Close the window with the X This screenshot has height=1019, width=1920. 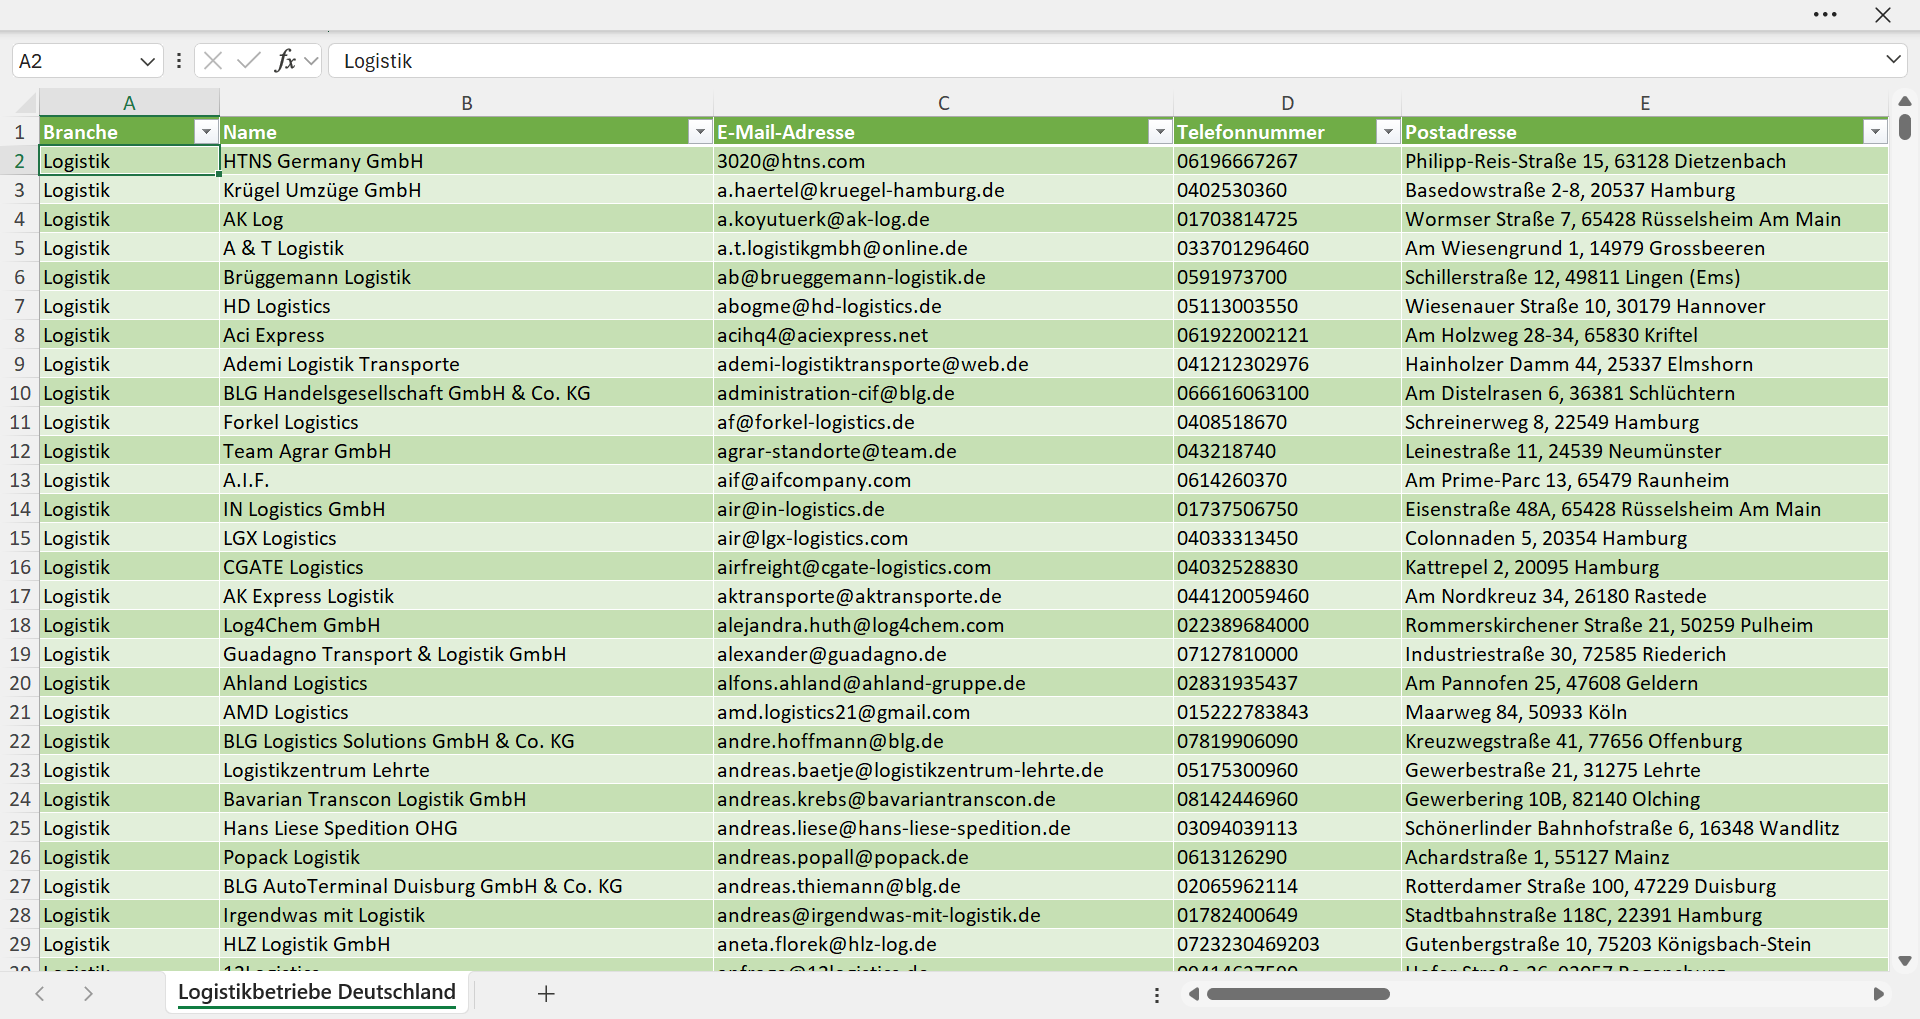(x=1883, y=15)
